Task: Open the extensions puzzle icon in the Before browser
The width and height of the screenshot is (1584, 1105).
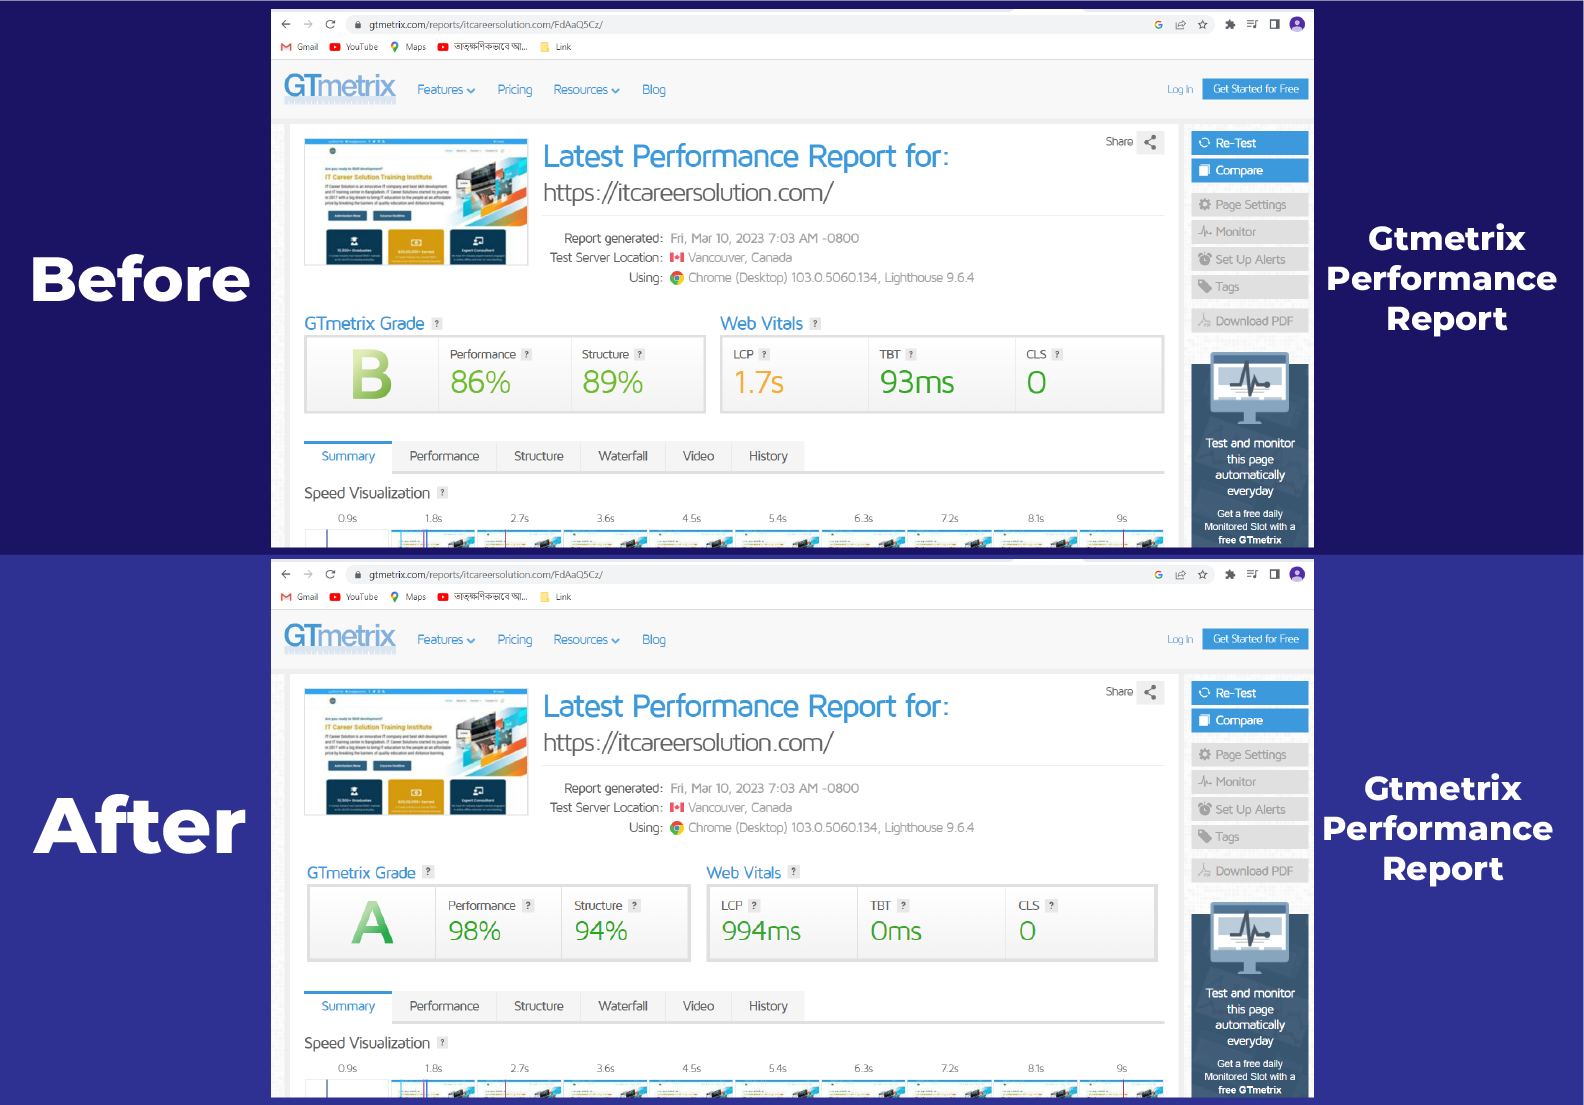Action: click(x=1230, y=25)
